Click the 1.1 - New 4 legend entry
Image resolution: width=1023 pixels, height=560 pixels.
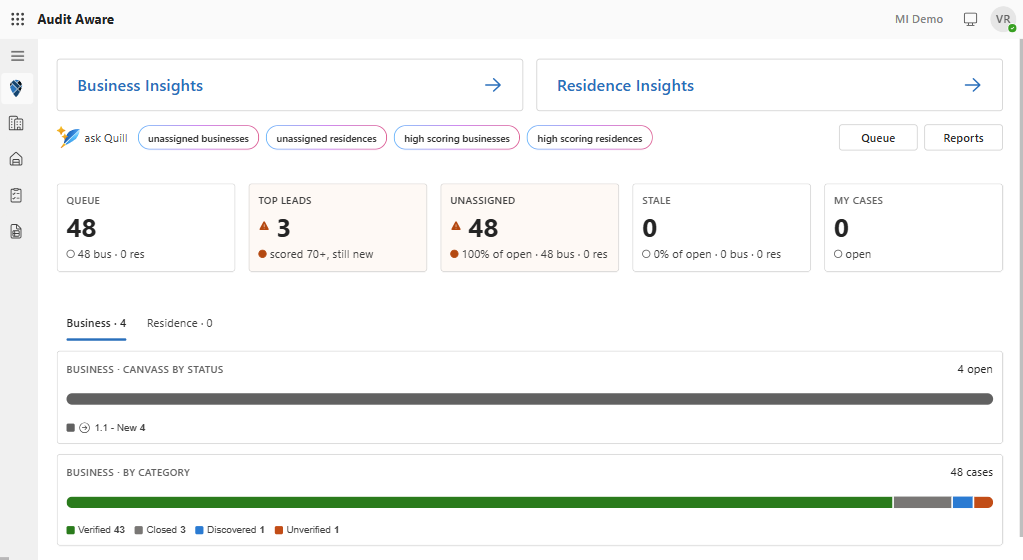[x=106, y=428]
